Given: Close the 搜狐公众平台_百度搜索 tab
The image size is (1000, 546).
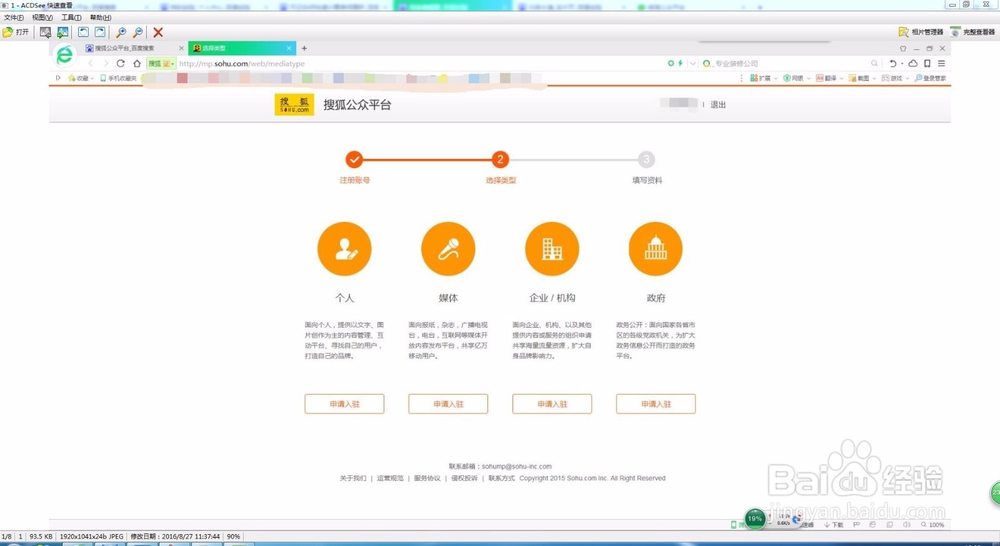Looking at the screenshot, I should click(x=181, y=48).
